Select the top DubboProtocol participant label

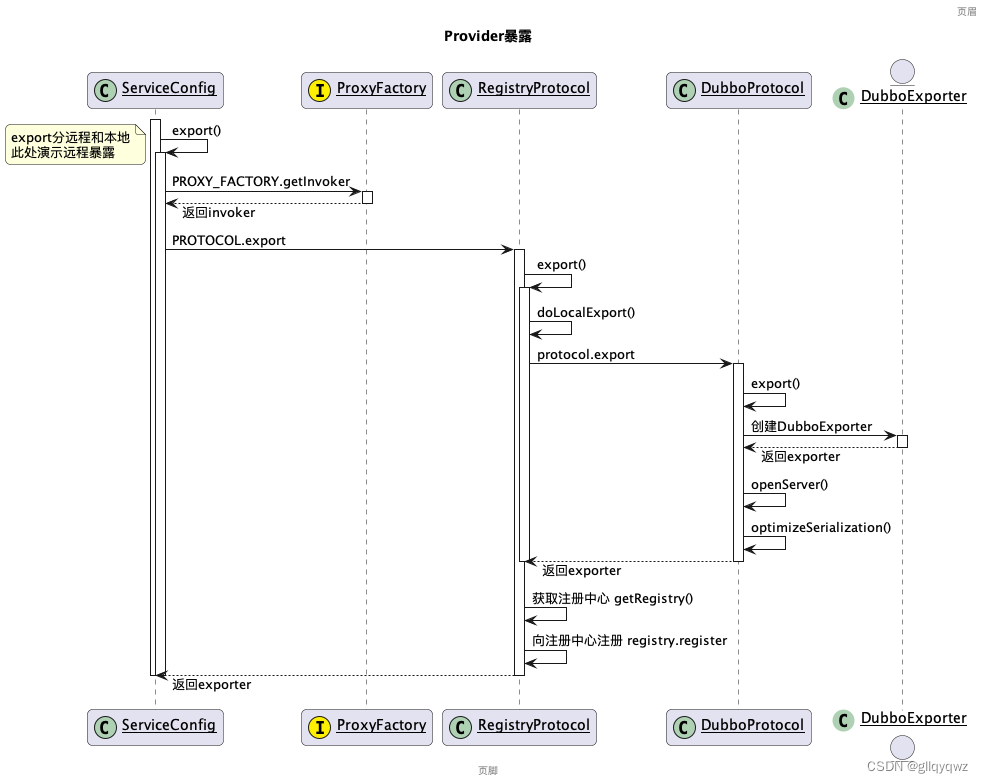tap(752, 88)
